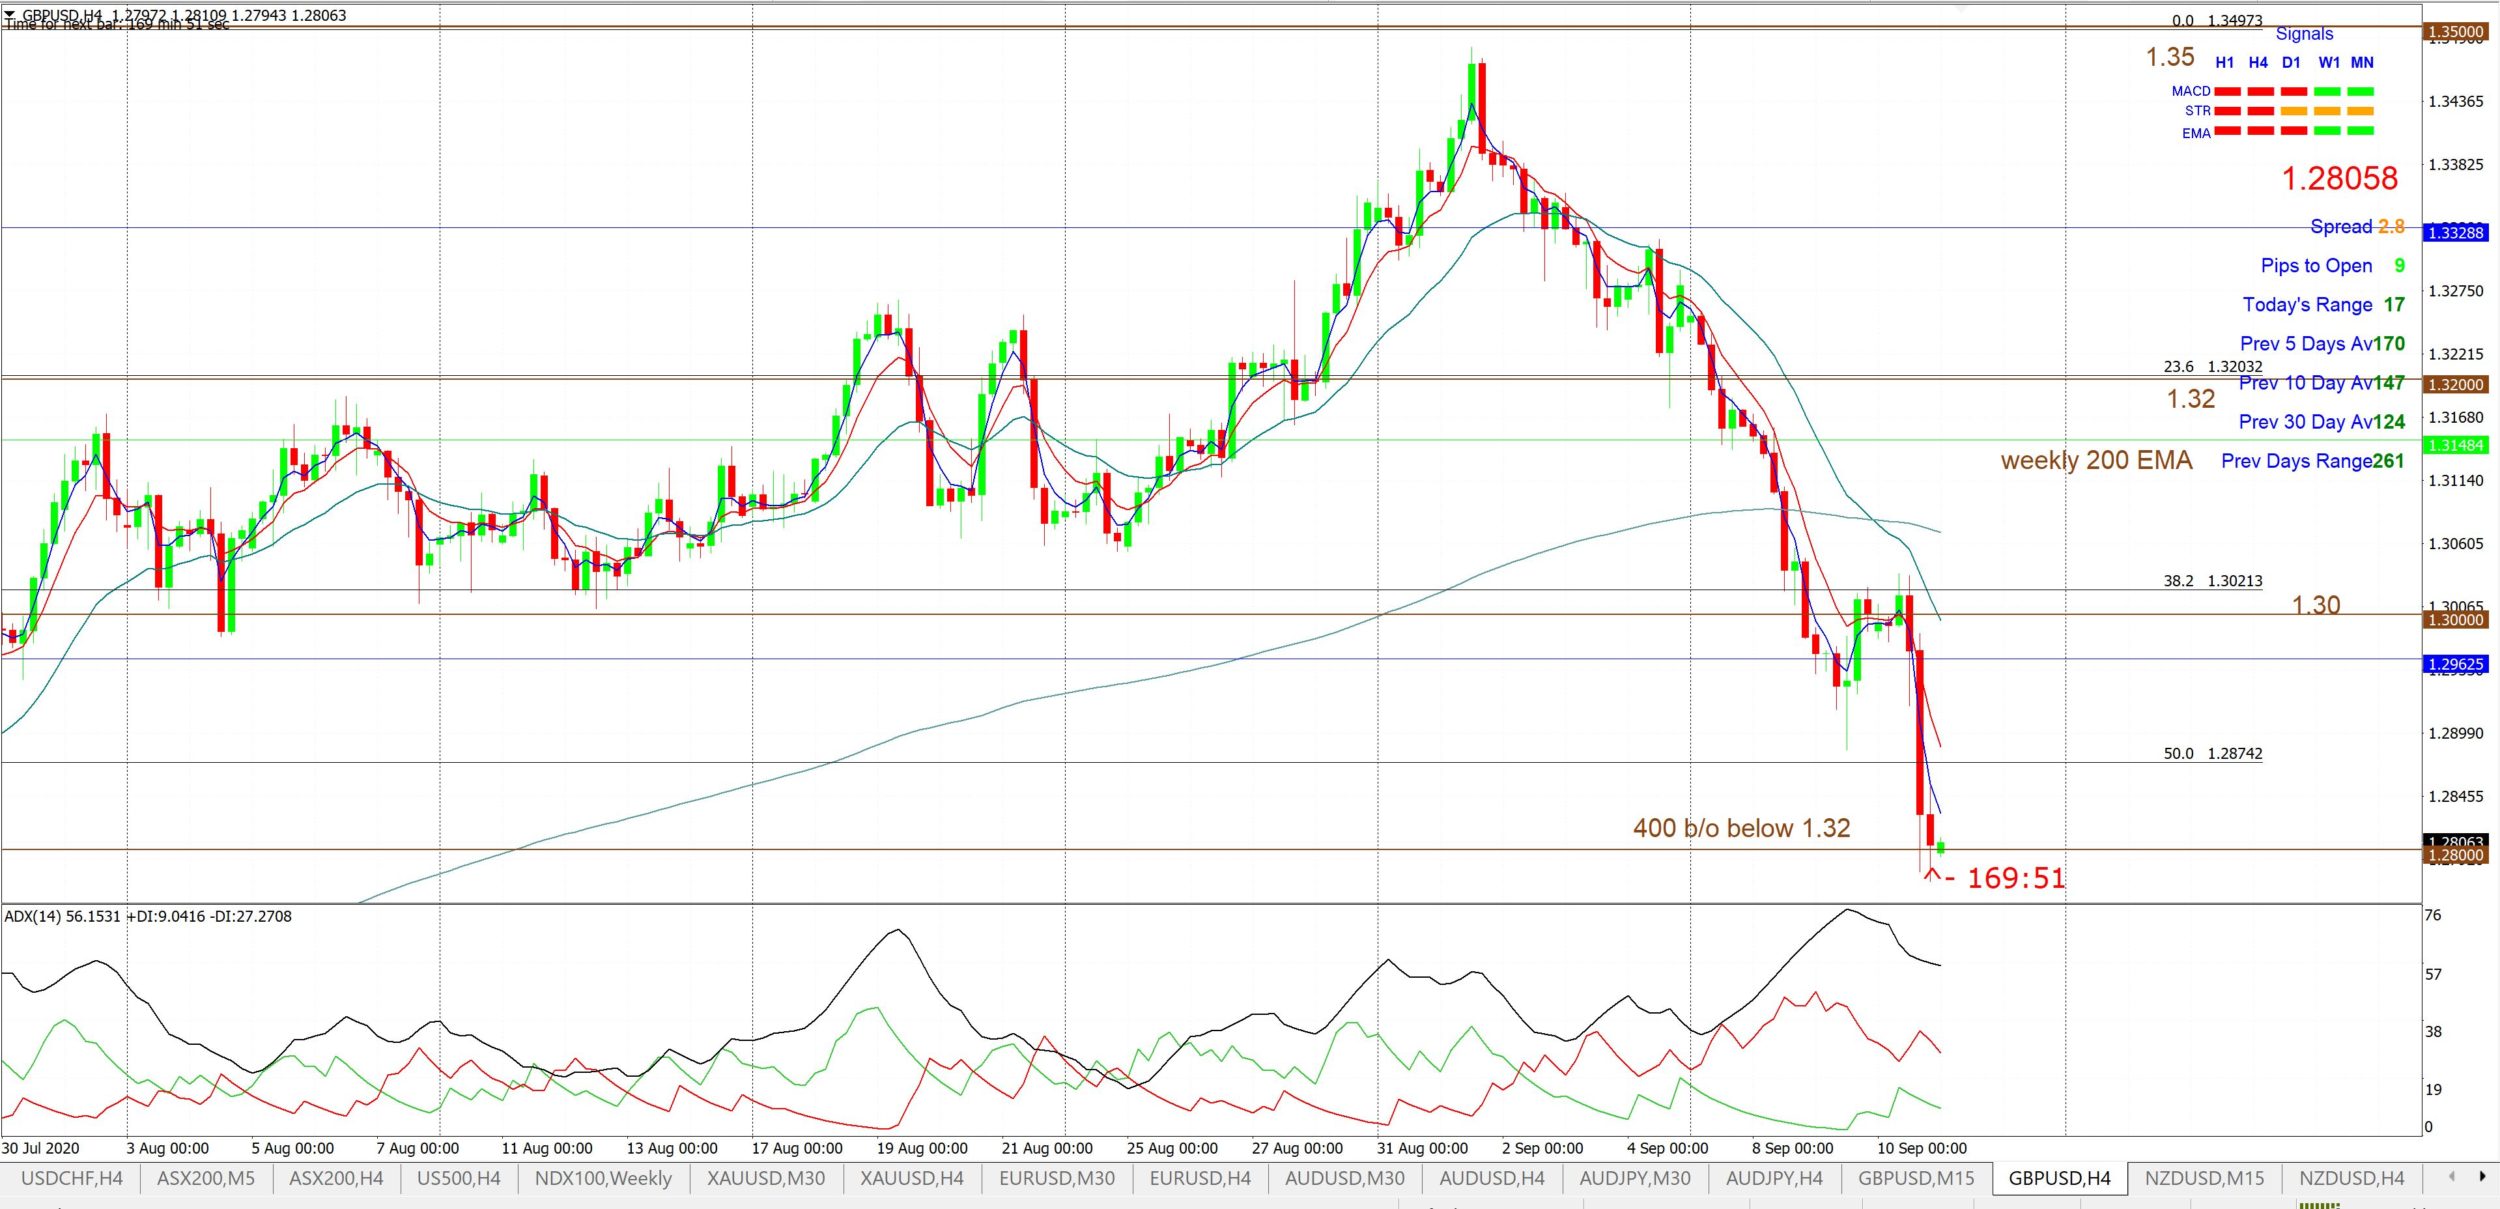Select the ASX200,H4 chart tab
Viewport: 2500px width, 1209px height.
click(x=336, y=1178)
